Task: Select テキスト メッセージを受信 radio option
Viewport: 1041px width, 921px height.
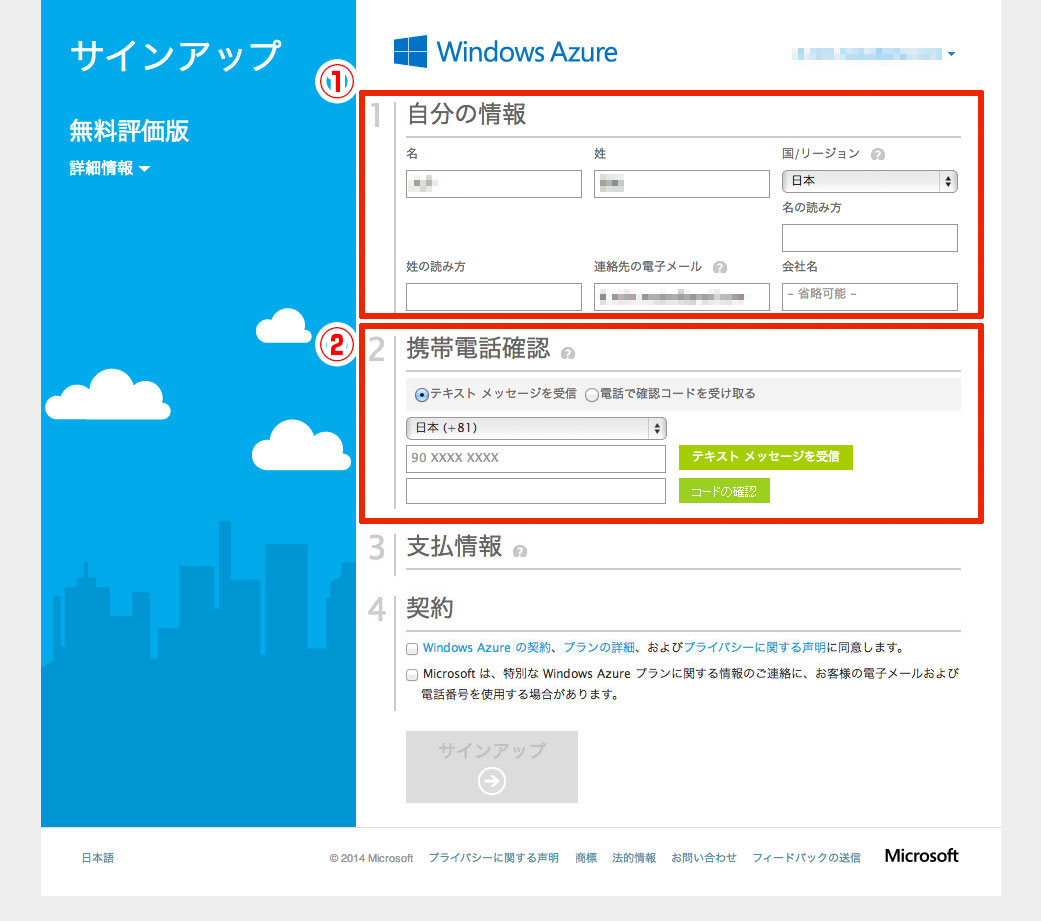Action: pyautogui.click(x=421, y=394)
